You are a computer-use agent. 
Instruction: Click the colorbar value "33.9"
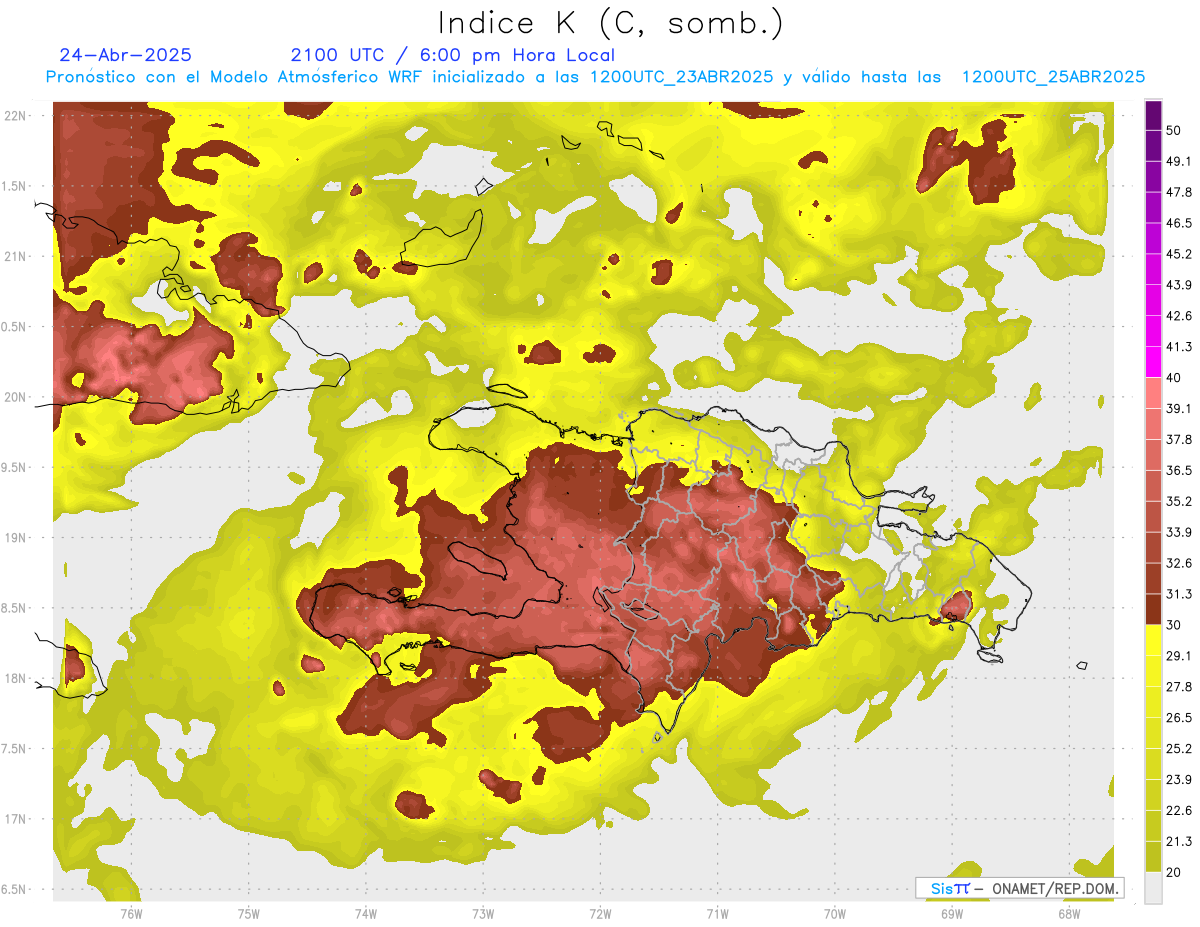pos(1178,532)
